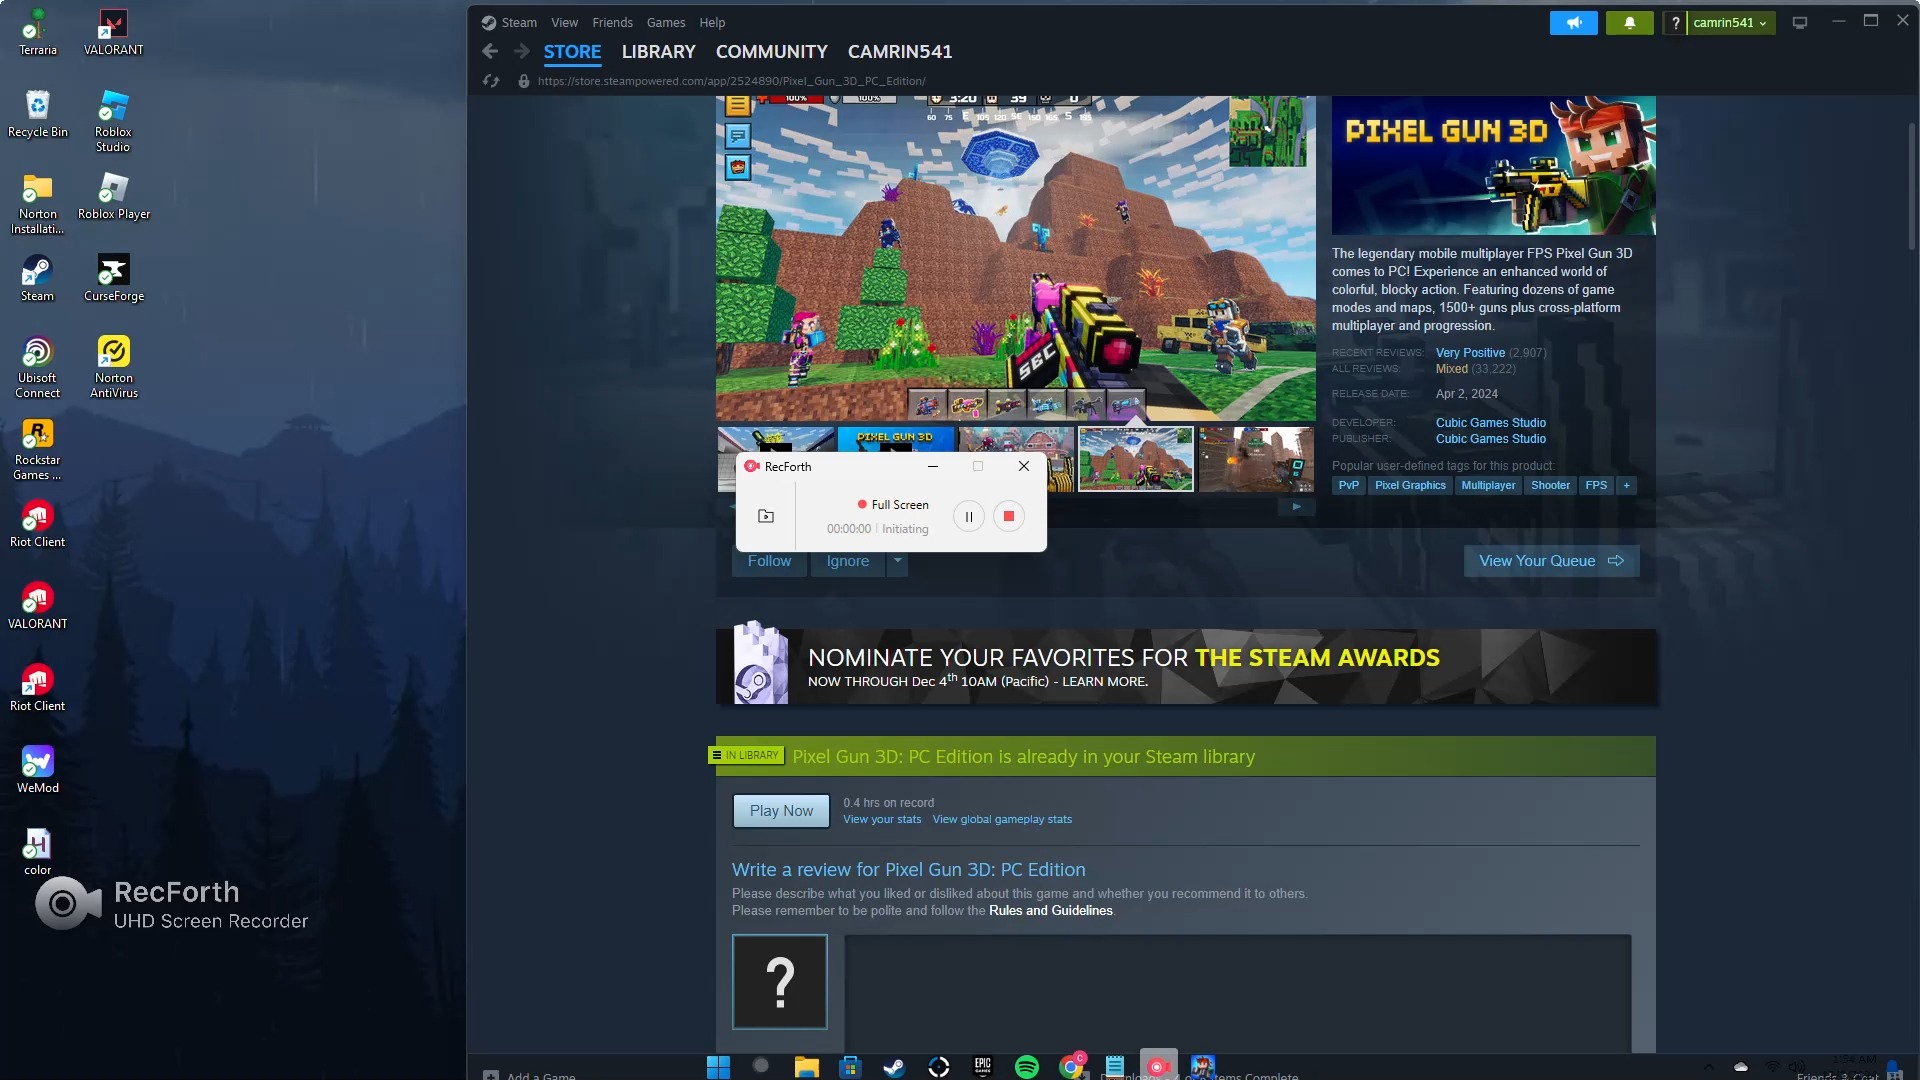Open Roblox Player desktop shortcut
Image resolution: width=1920 pixels, height=1080 pixels.
(113, 196)
